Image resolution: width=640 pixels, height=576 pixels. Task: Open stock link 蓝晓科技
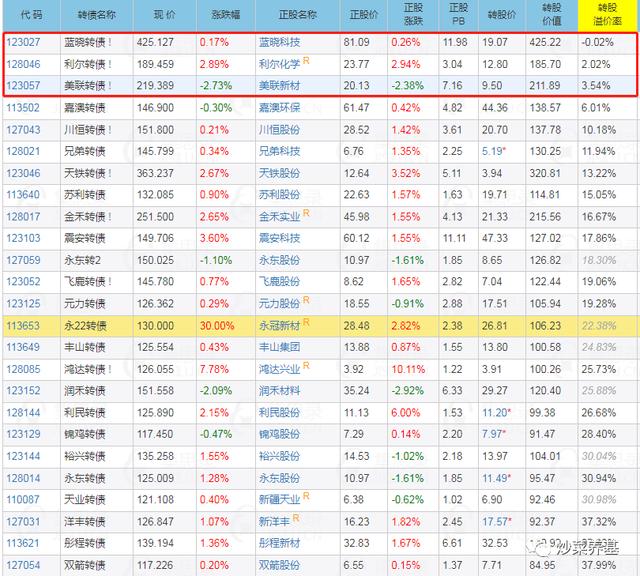tap(280, 42)
